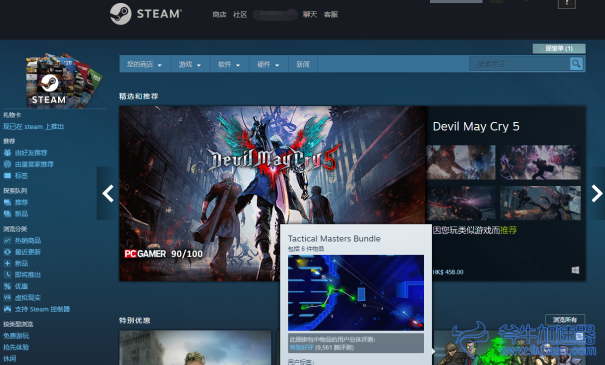Click the 标签 tags icon

tap(7, 176)
